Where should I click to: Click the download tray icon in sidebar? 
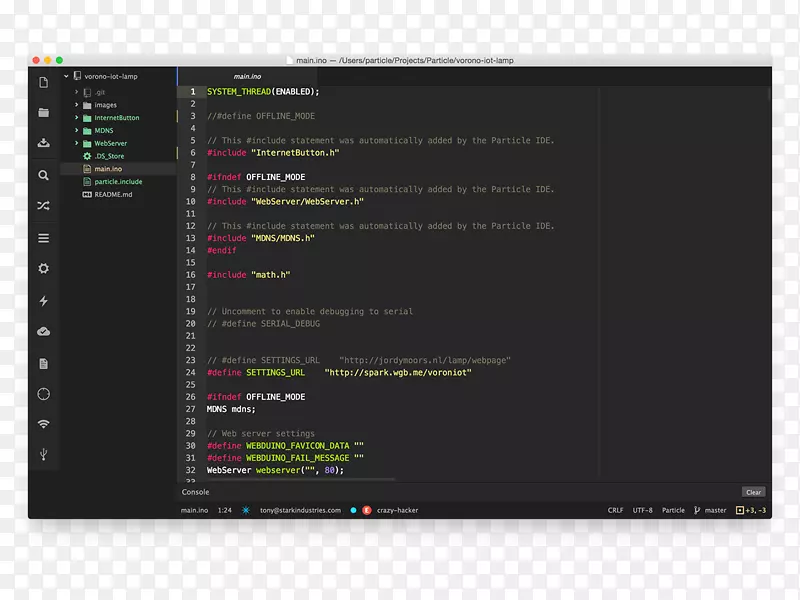tap(43, 143)
